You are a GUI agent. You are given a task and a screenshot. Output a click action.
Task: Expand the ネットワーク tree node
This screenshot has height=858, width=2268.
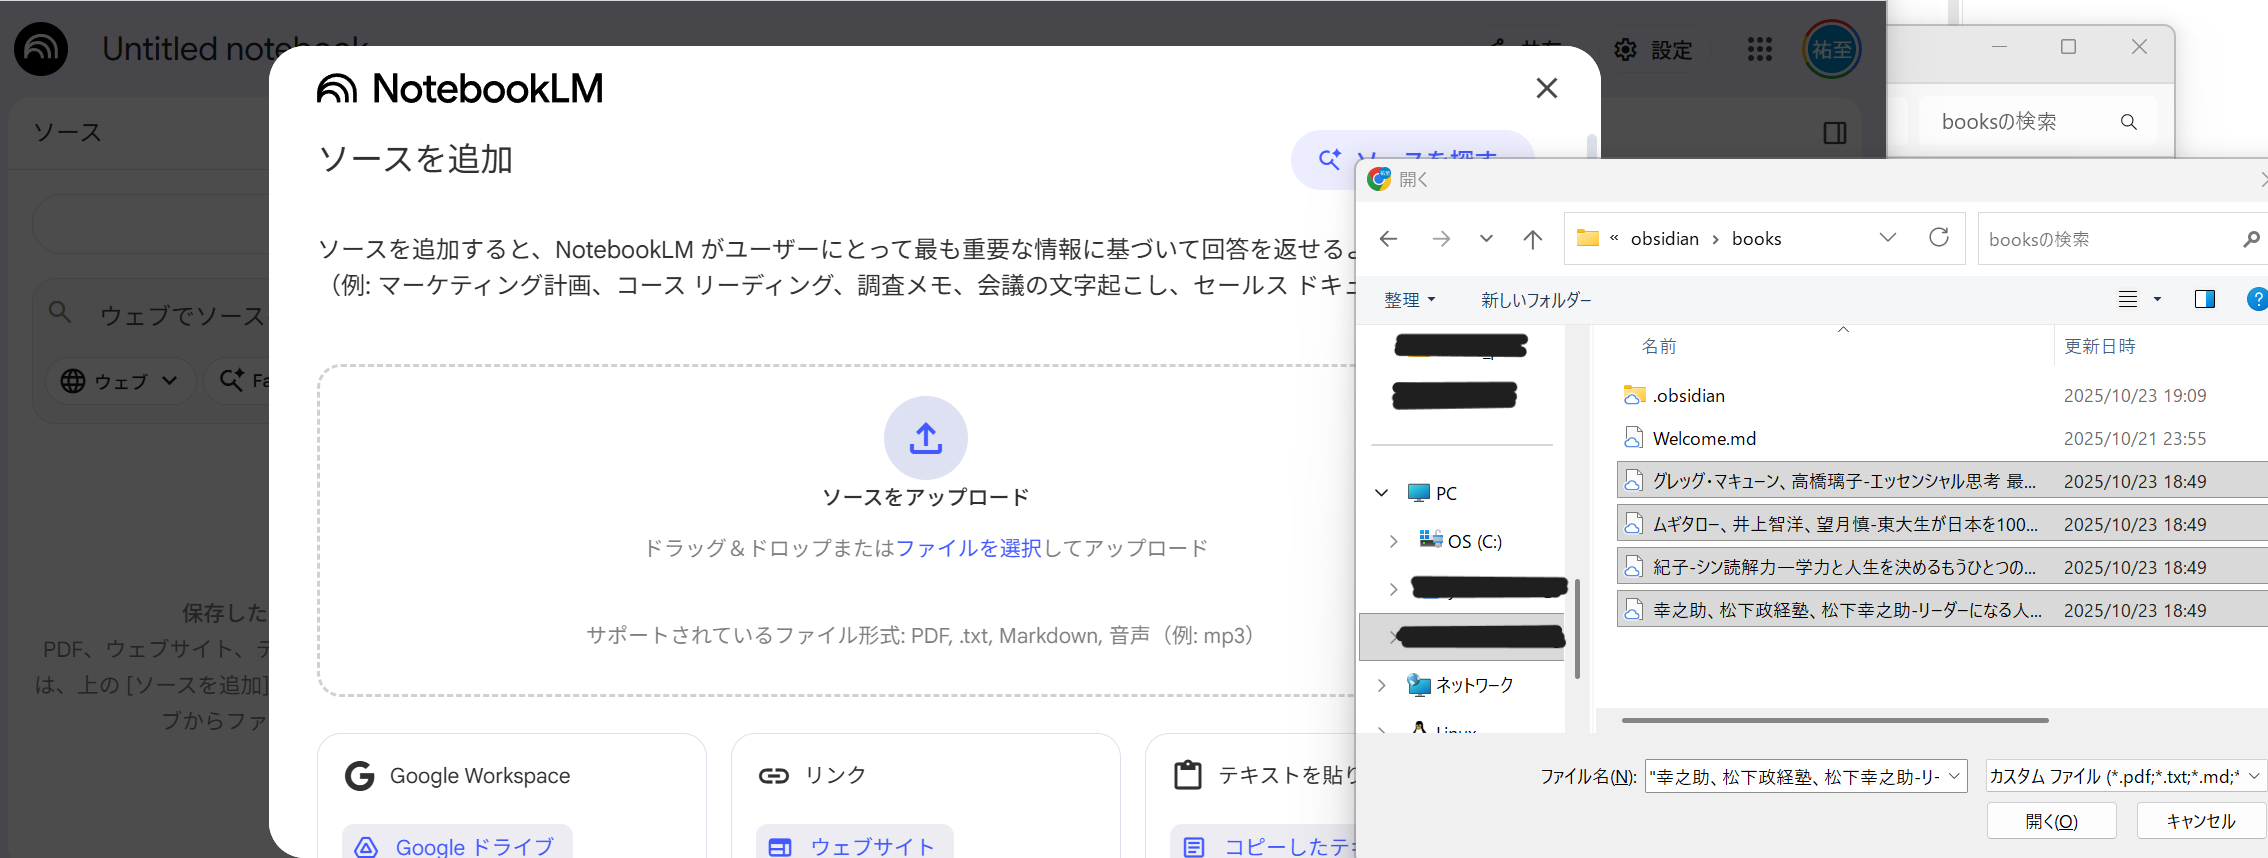click(x=1382, y=685)
